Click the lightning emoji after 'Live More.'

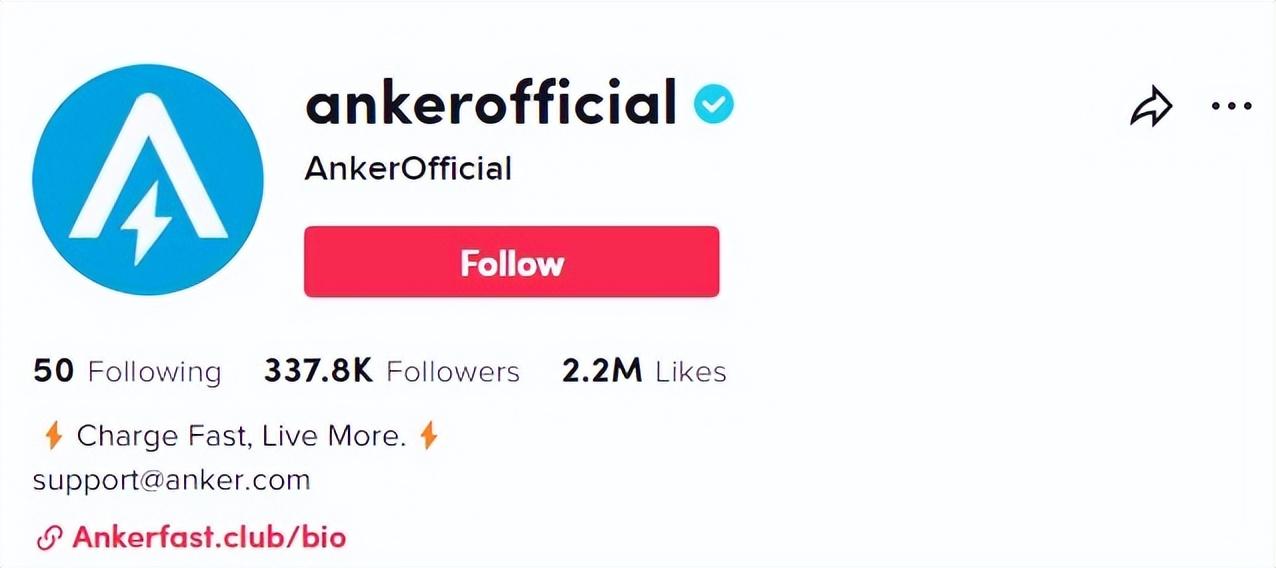[x=428, y=436]
